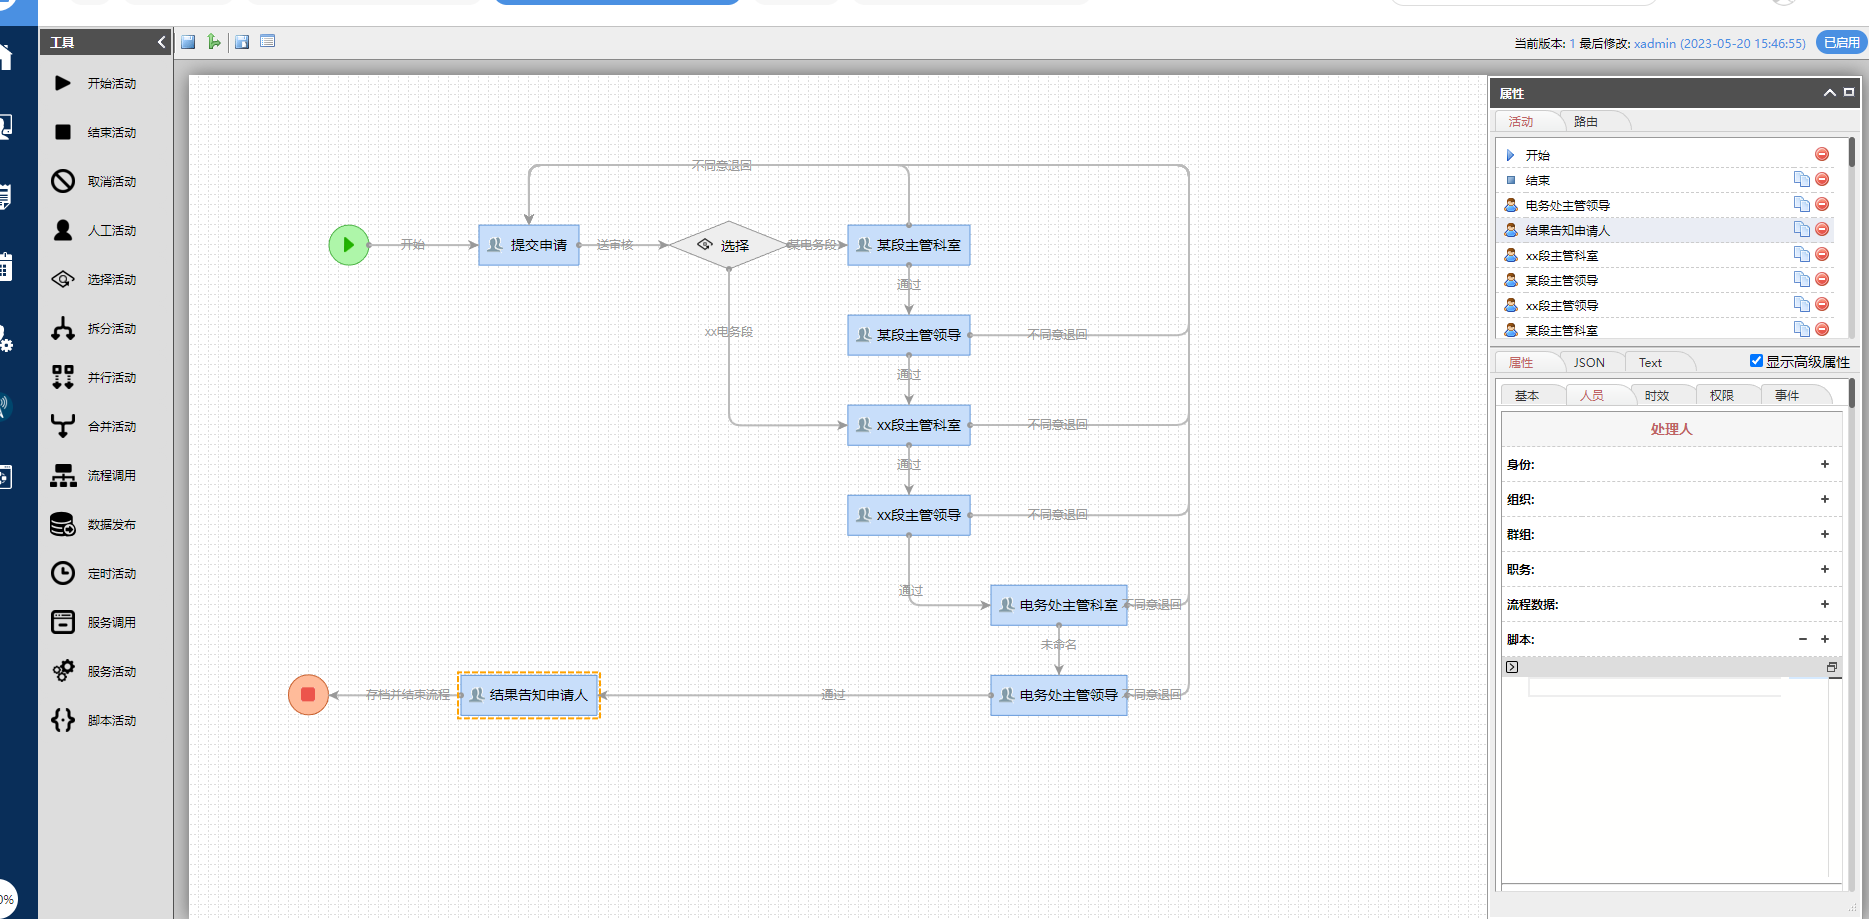This screenshot has height=919, width=1869.
Task: Open the JSON tab
Action: click(1588, 363)
